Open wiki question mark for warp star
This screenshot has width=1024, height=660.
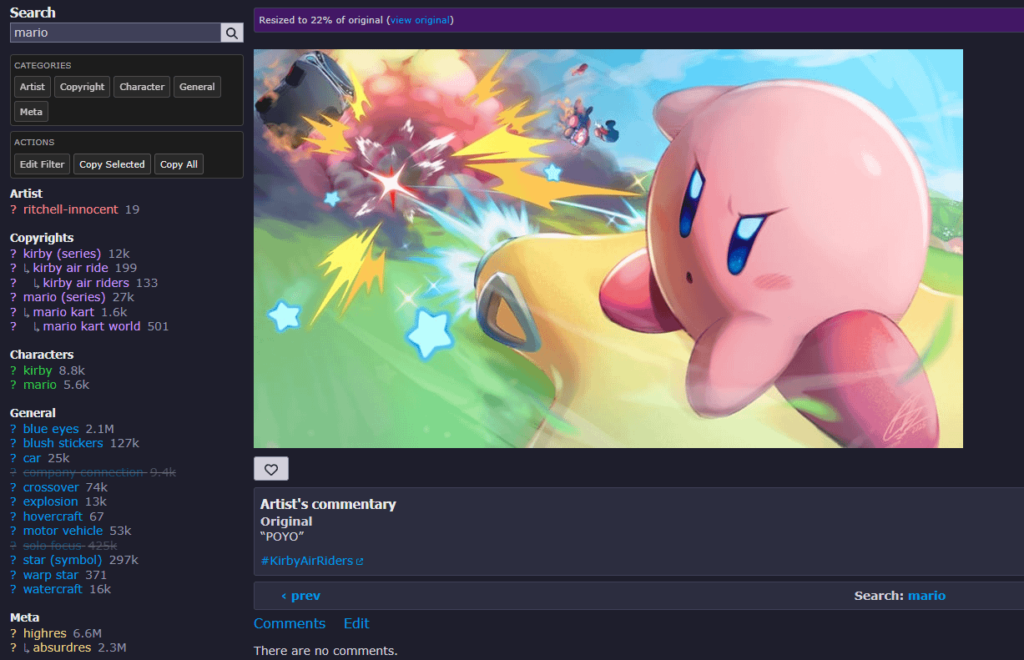14,575
